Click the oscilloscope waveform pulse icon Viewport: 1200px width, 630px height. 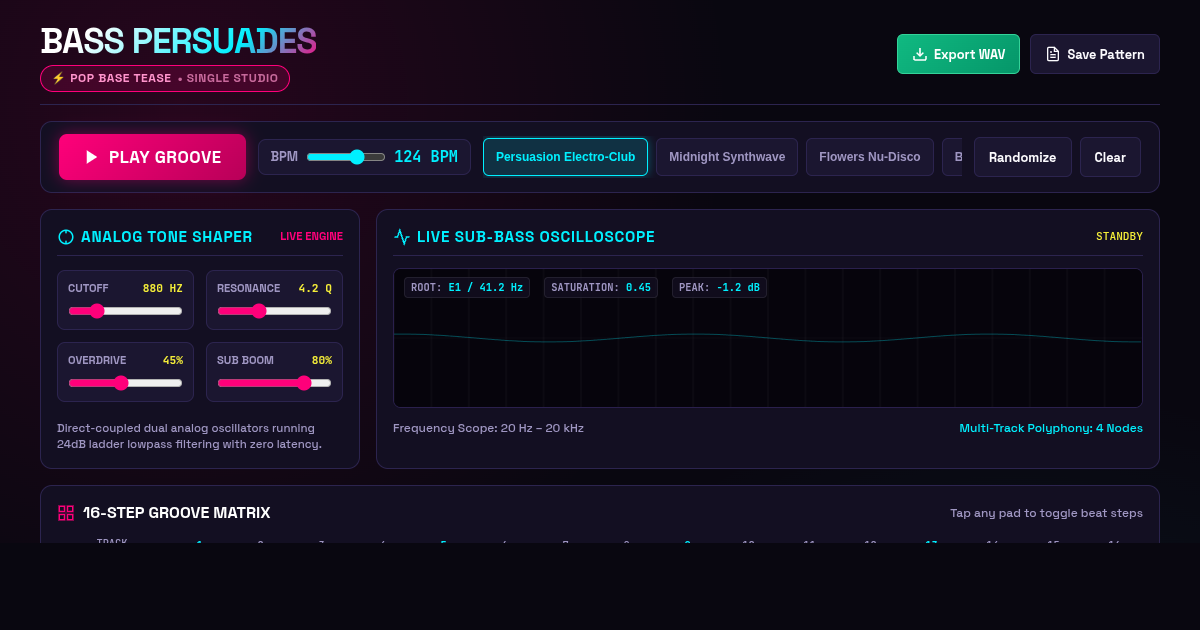[x=402, y=237]
